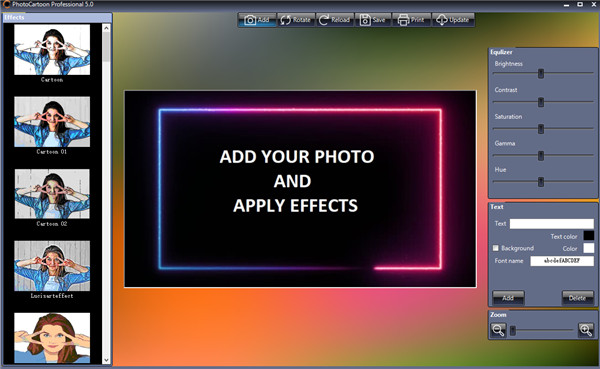Zoom out with the minus magnifier
This screenshot has width=600, height=369.
click(x=498, y=330)
